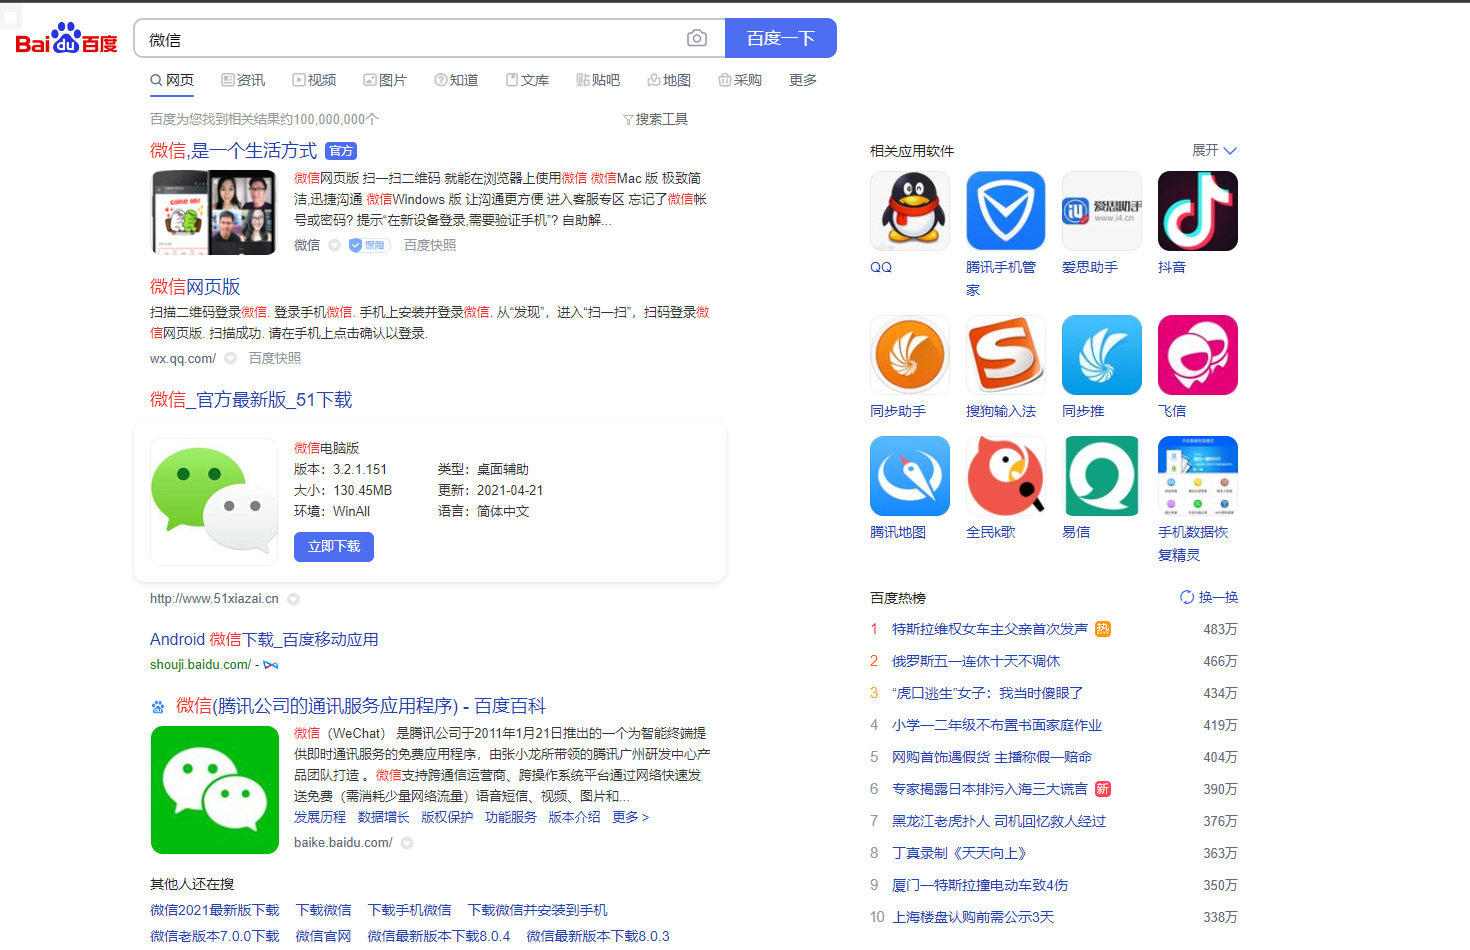Open the 手机数据恢复精灵 app icon
Image resolution: width=1470 pixels, height=950 pixels.
coord(1198,476)
